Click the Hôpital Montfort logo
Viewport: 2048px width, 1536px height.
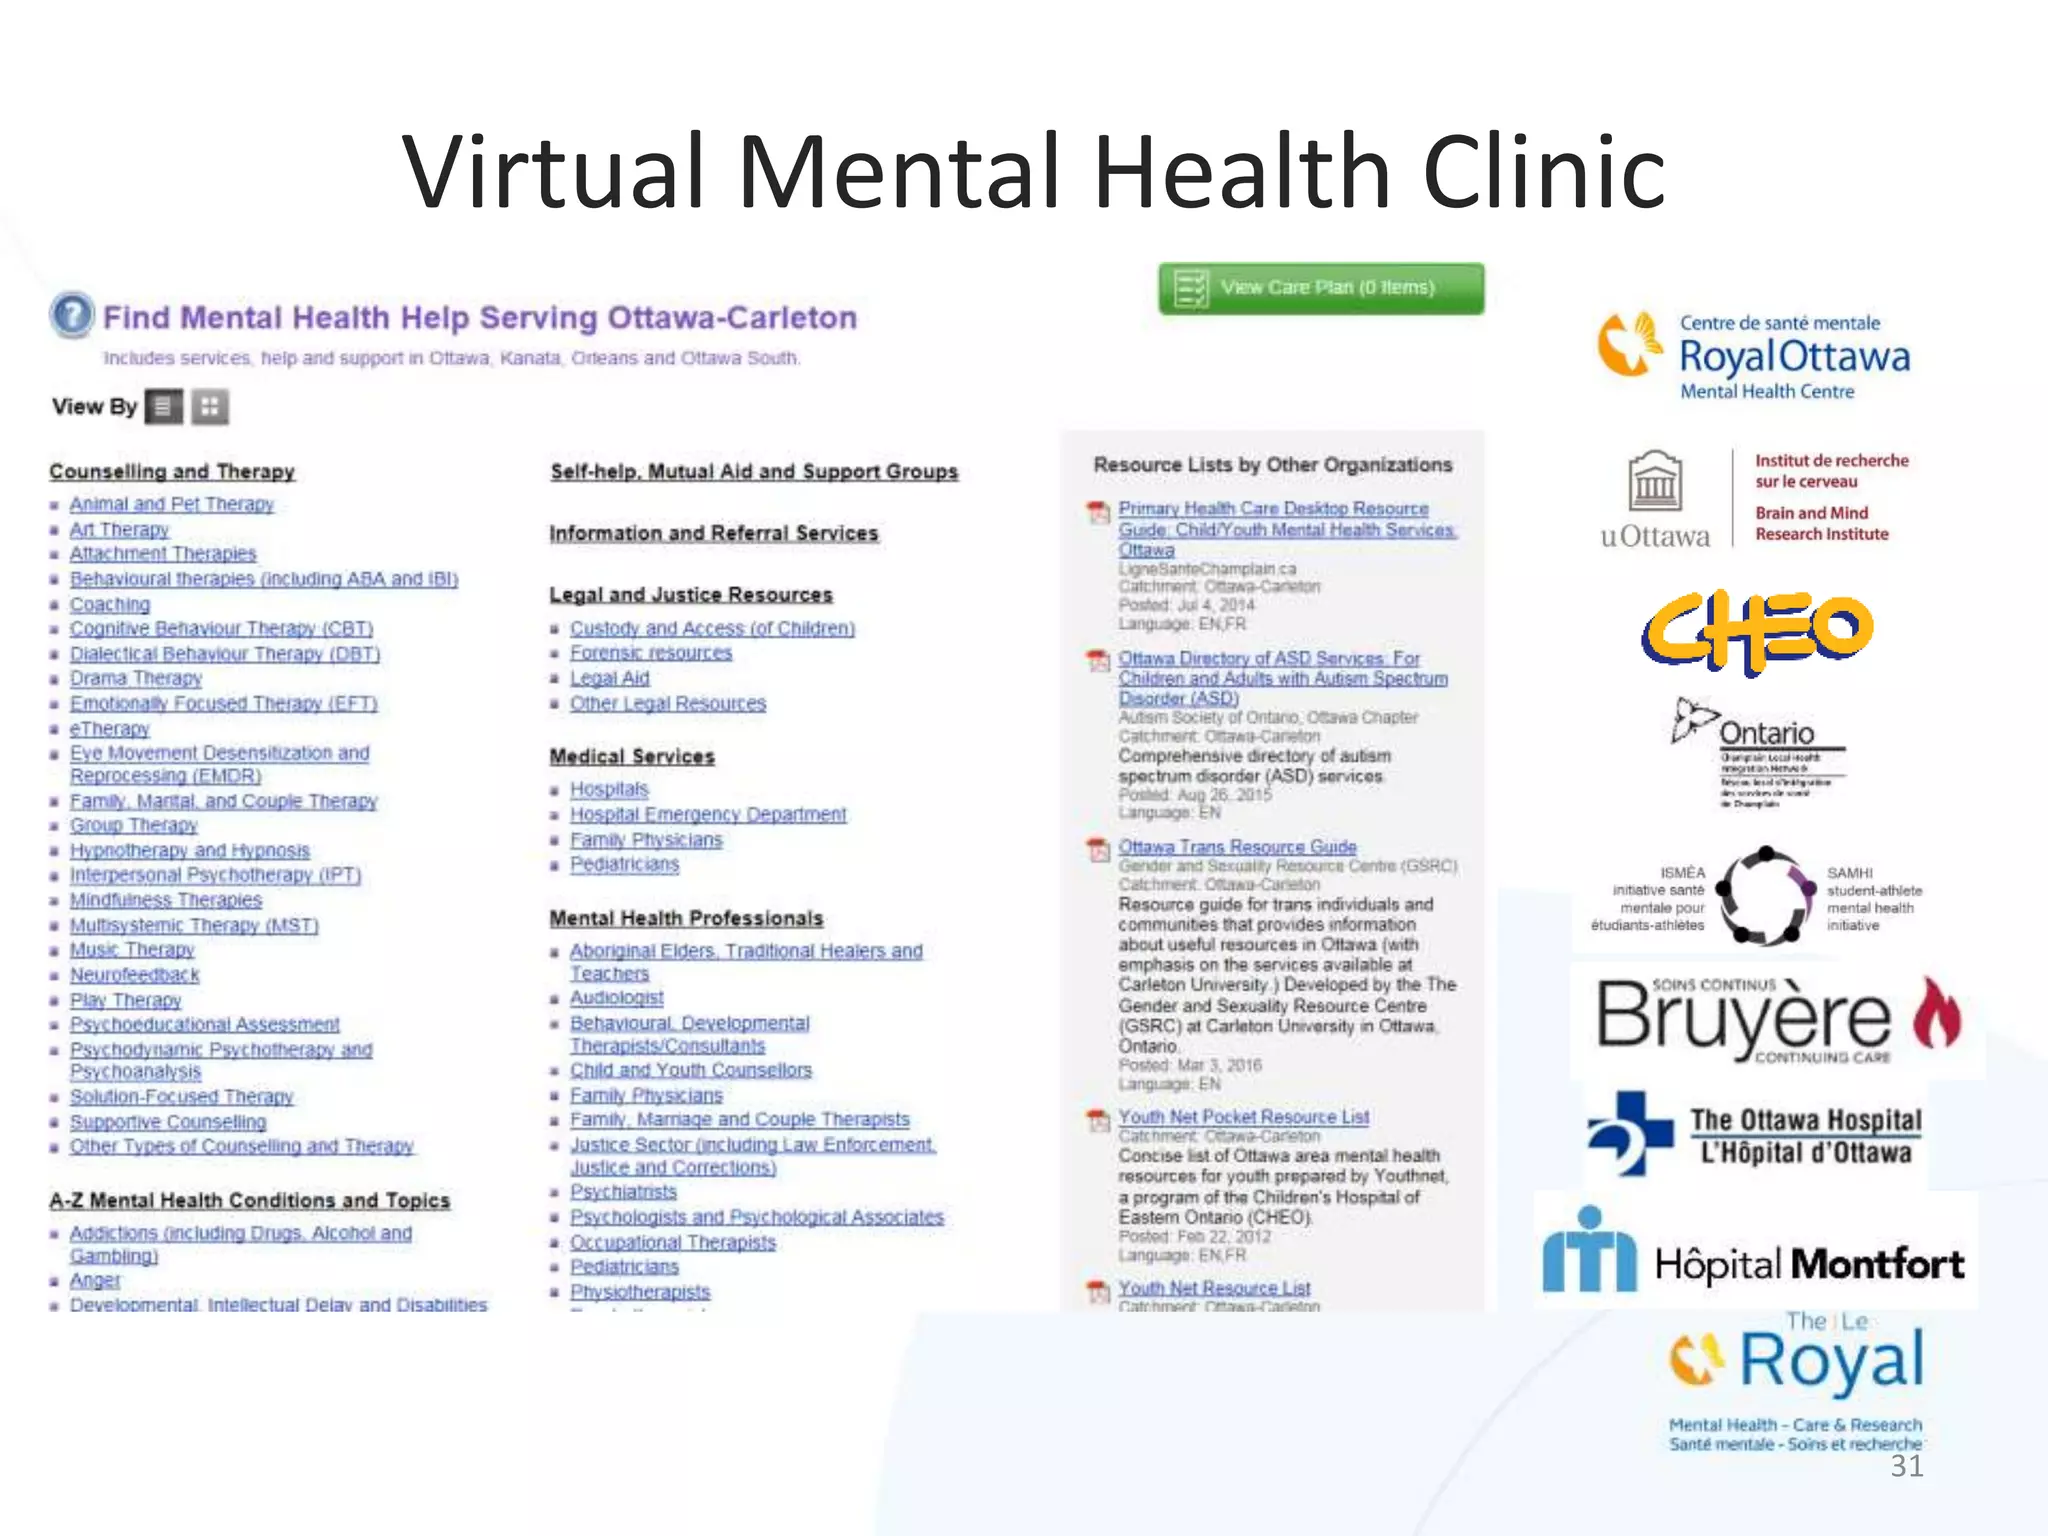pos(1754,1251)
